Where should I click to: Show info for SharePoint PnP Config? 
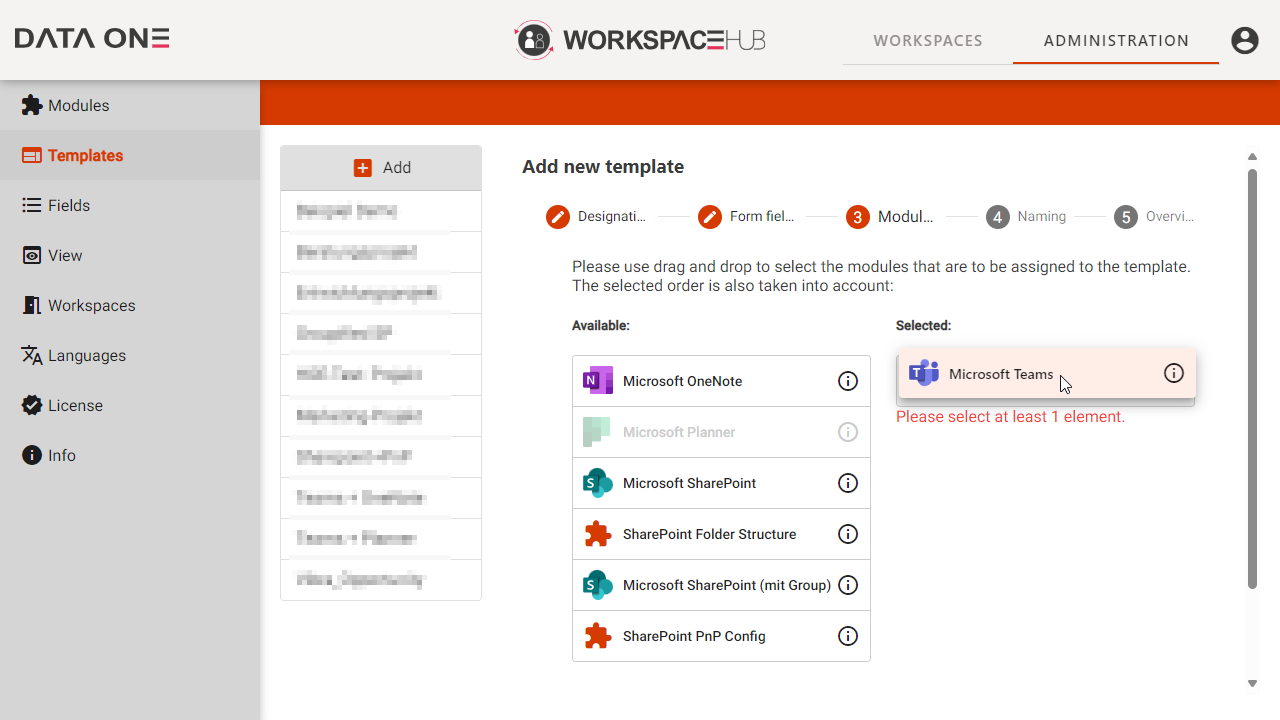(x=848, y=636)
